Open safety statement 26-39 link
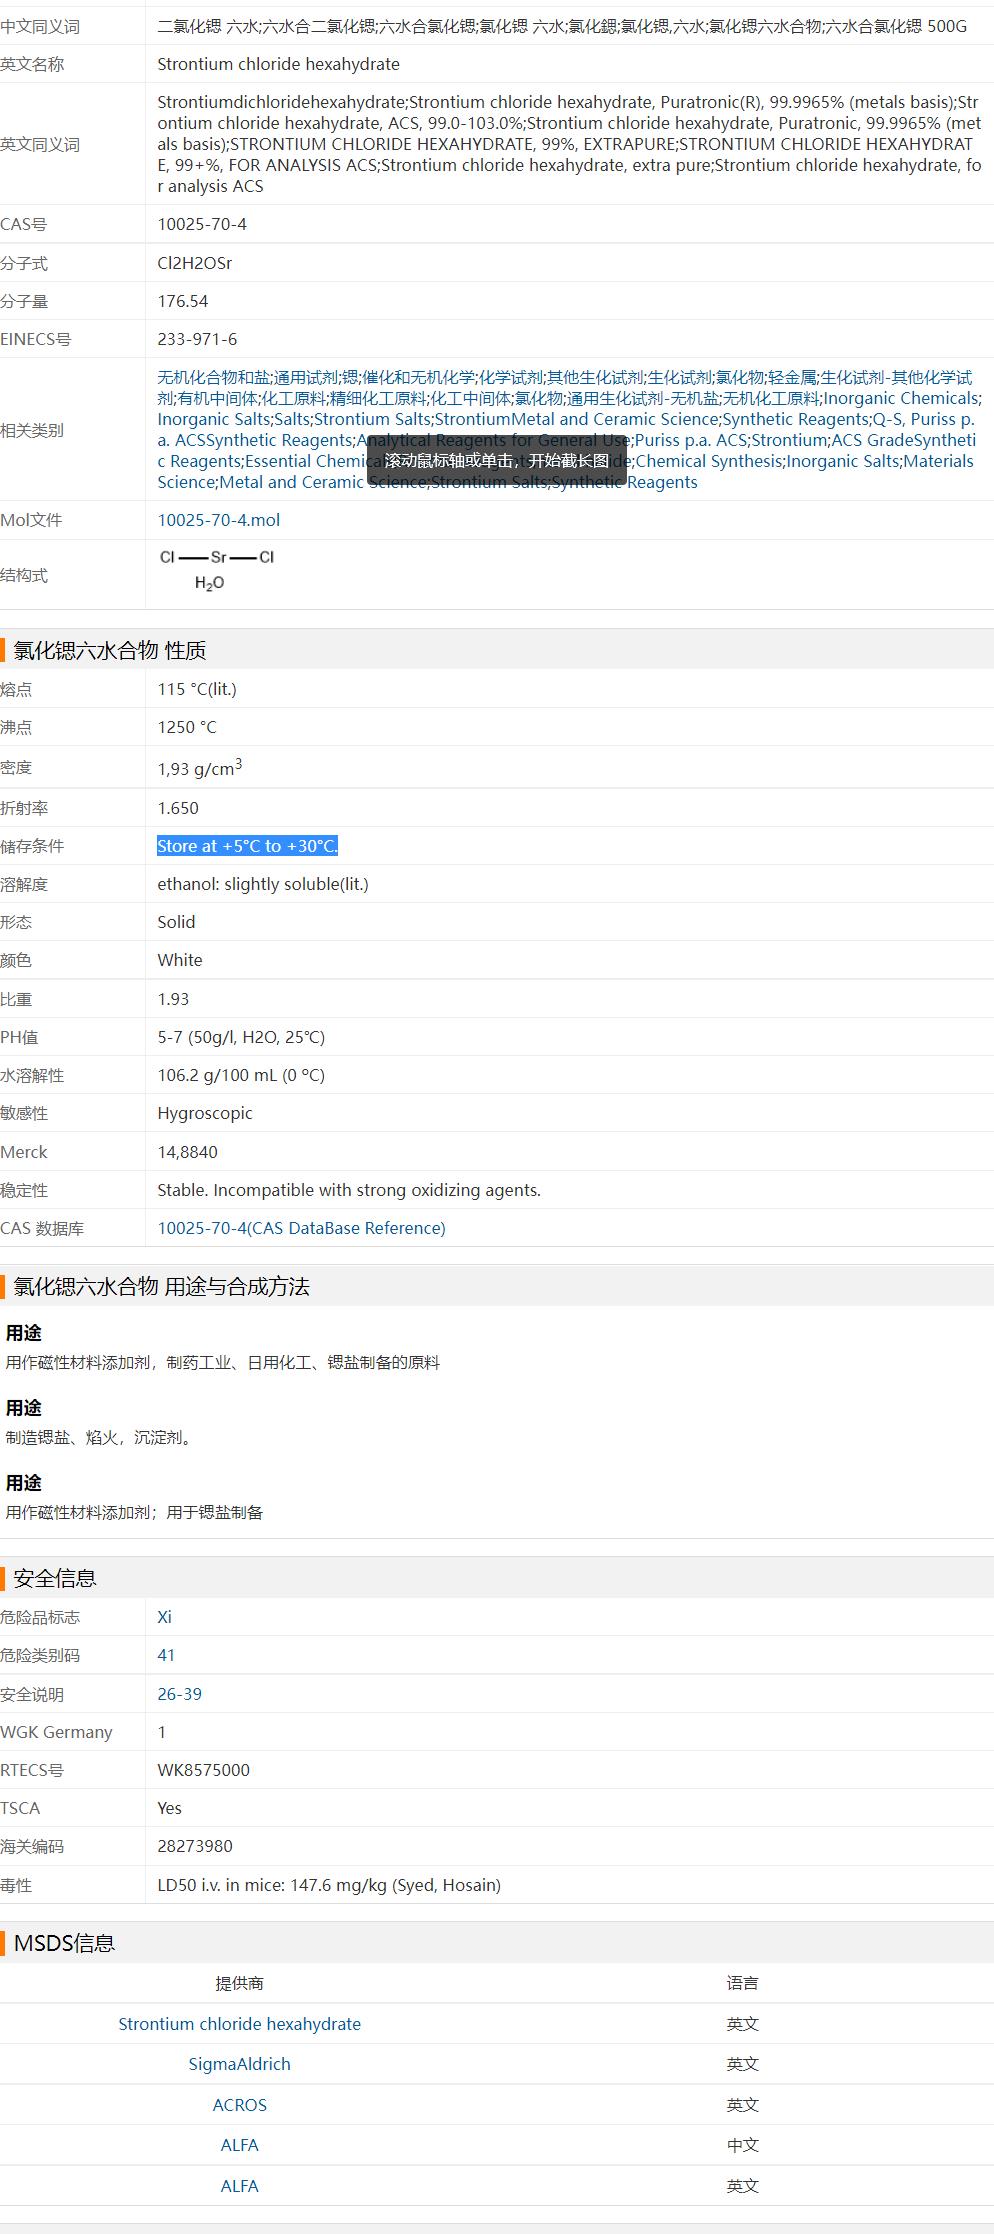994x2234 pixels. 179,1694
